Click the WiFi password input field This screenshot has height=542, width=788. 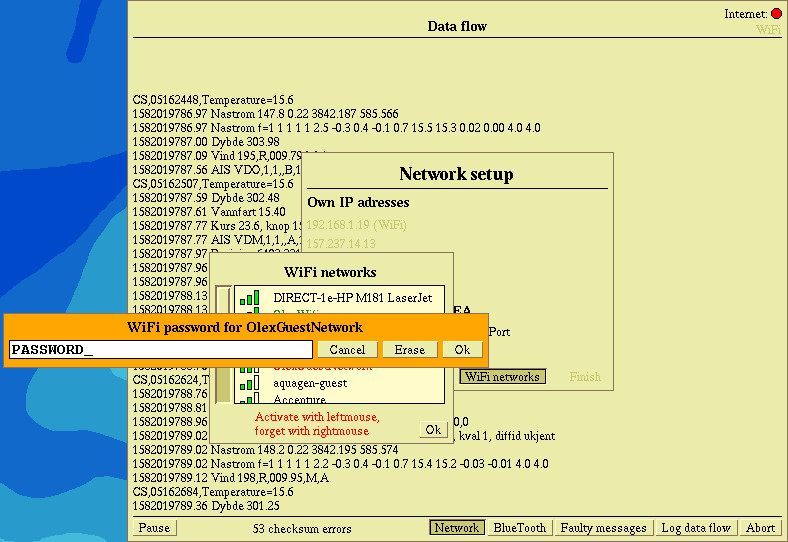pos(161,350)
